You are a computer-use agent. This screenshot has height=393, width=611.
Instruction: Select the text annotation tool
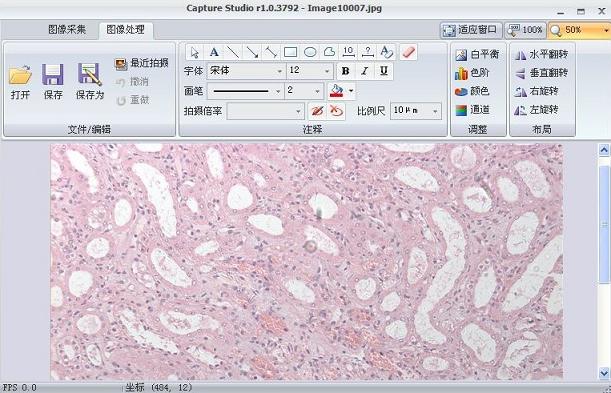coord(214,52)
